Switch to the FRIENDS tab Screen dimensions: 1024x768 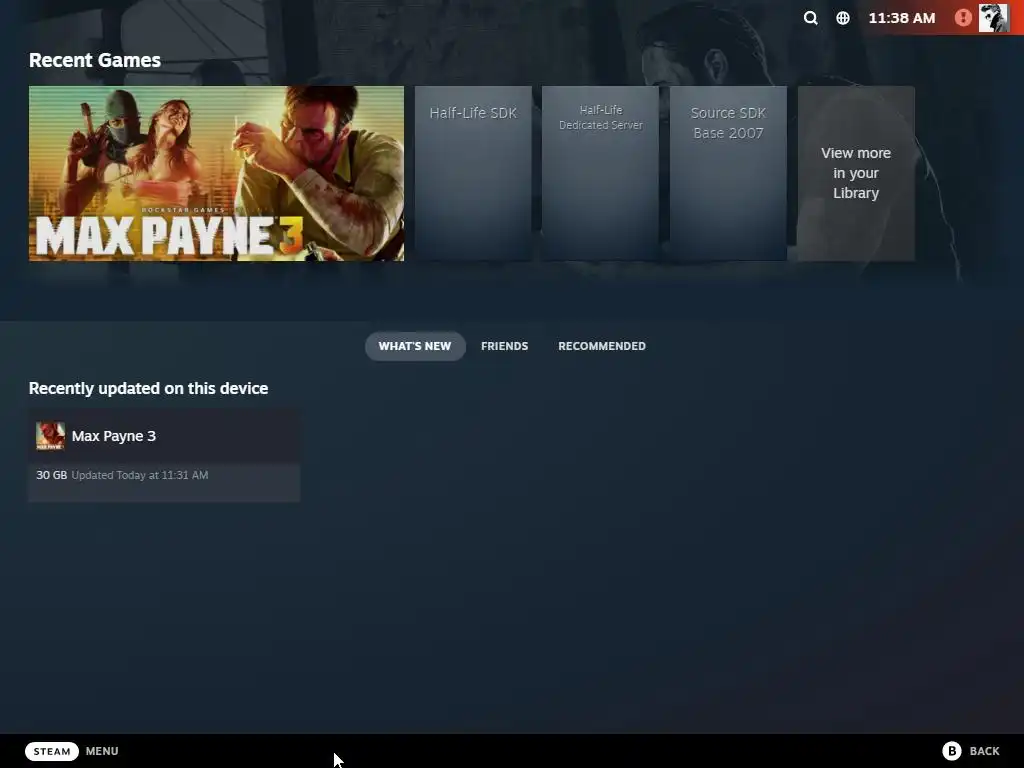(x=504, y=346)
